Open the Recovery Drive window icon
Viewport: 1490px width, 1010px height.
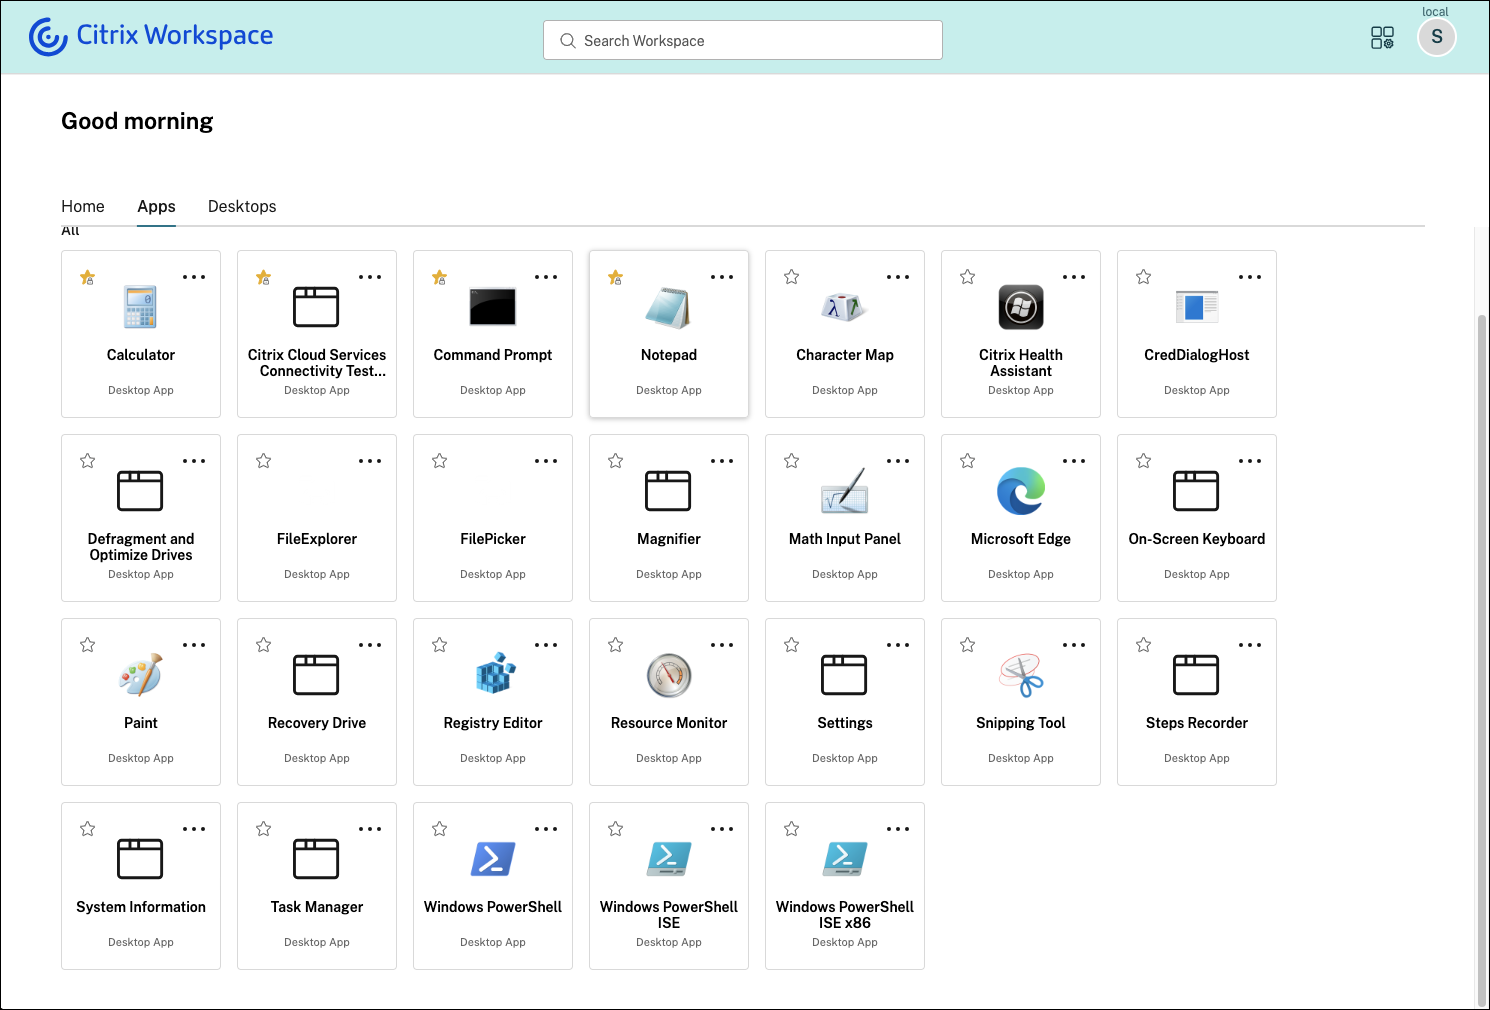[316, 675]
